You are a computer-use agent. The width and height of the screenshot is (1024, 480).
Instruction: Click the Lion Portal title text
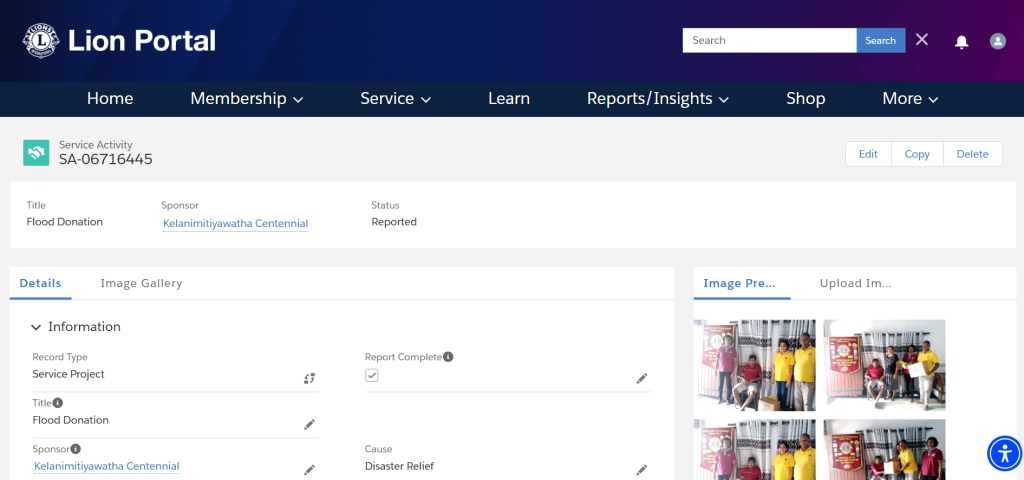[142, 41]
